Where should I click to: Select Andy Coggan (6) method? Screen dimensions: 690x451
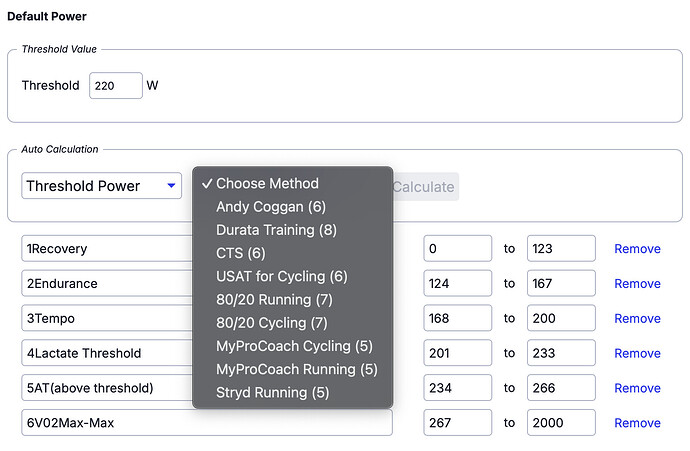tap(293, 207)
